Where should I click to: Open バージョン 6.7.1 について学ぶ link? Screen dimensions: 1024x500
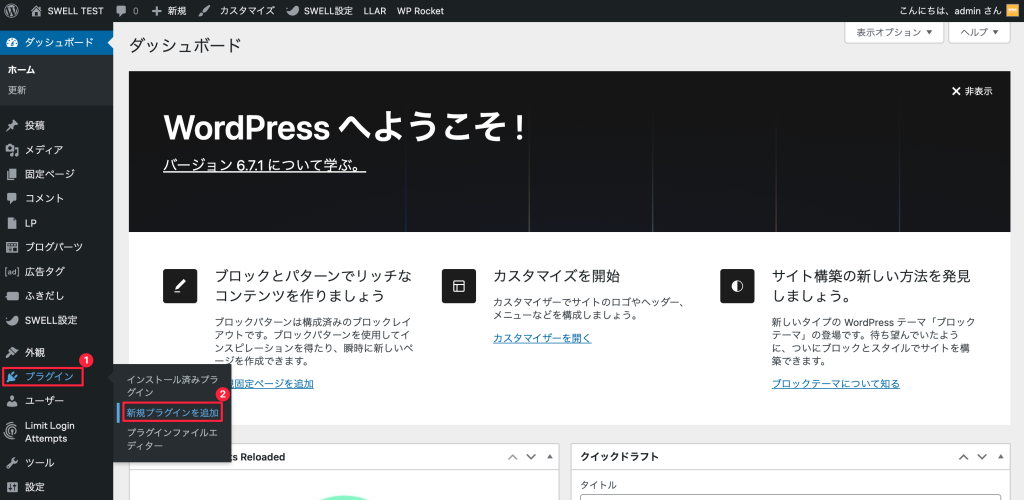click(x=264, y=166)
